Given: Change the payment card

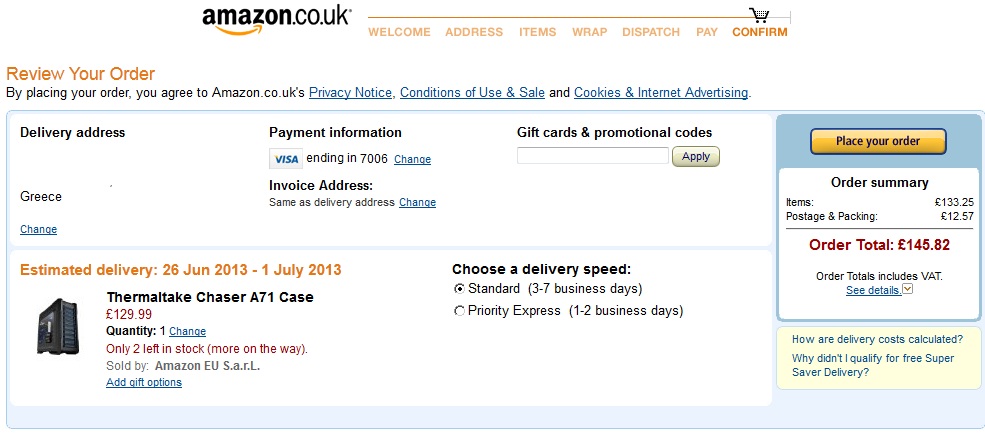Looking at the screenshot, I should tap(412, 160).
